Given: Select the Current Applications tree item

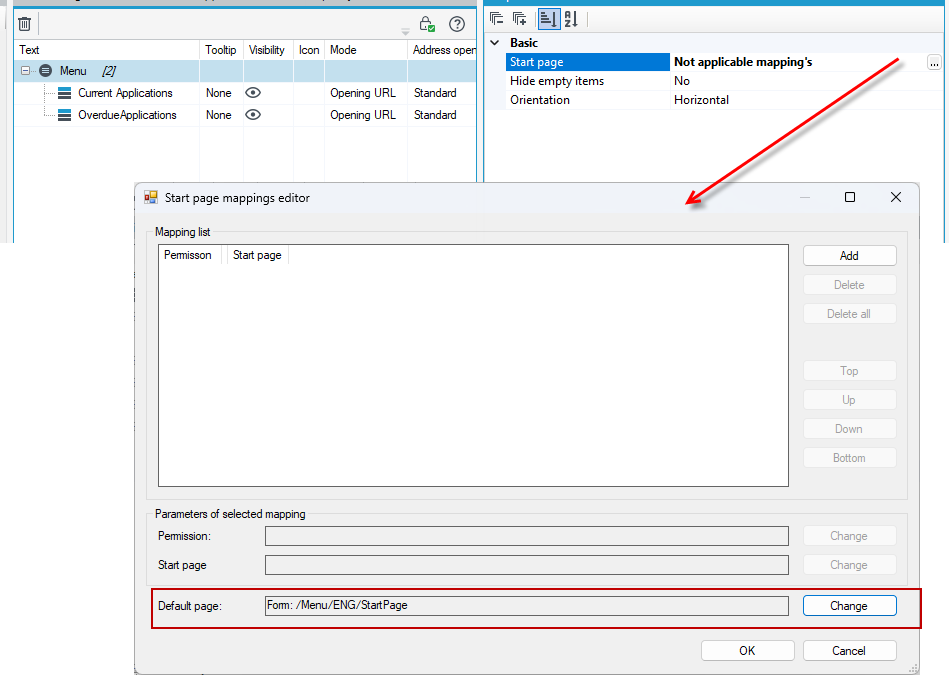Looking at the screenshot, I should (125, 93).
